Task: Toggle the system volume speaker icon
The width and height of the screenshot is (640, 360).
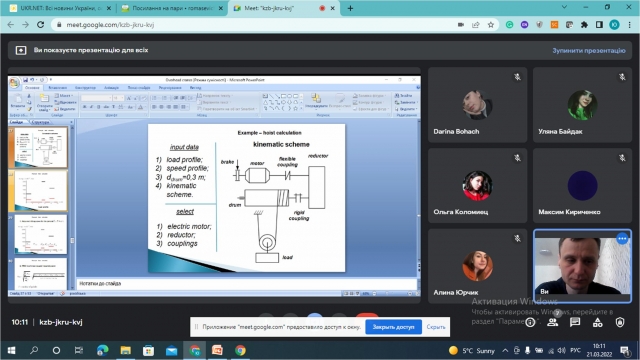Action: click(562, 351)
